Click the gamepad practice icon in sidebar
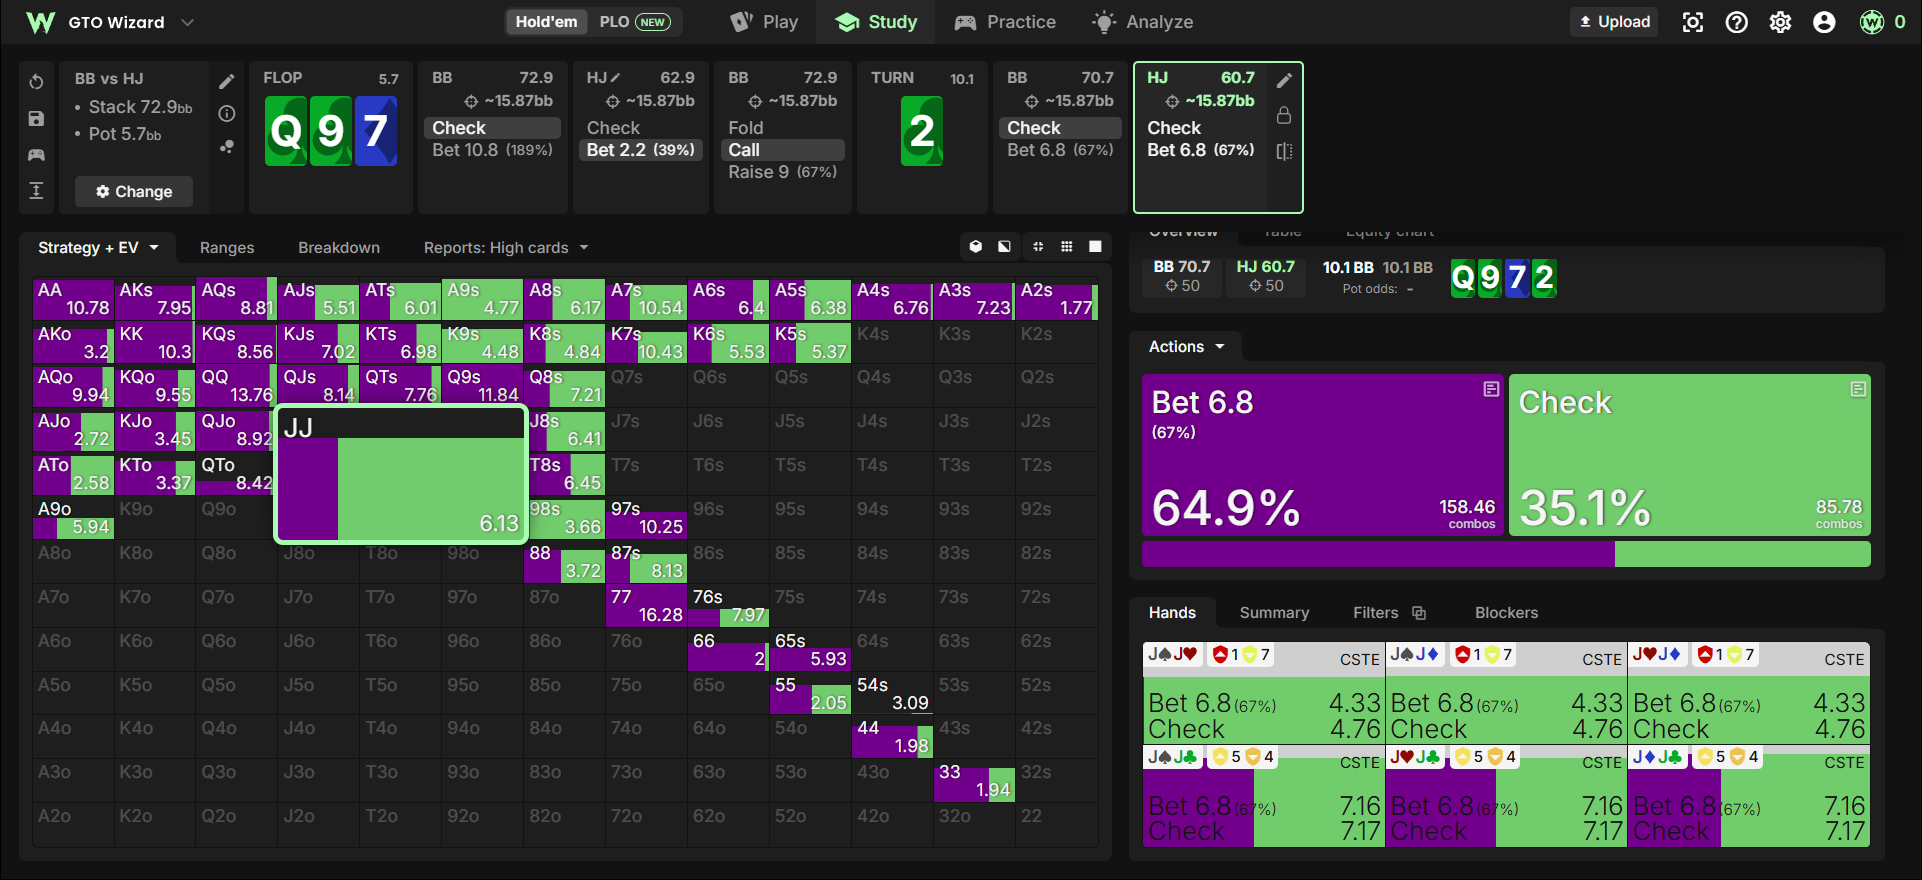 (36, 154)
